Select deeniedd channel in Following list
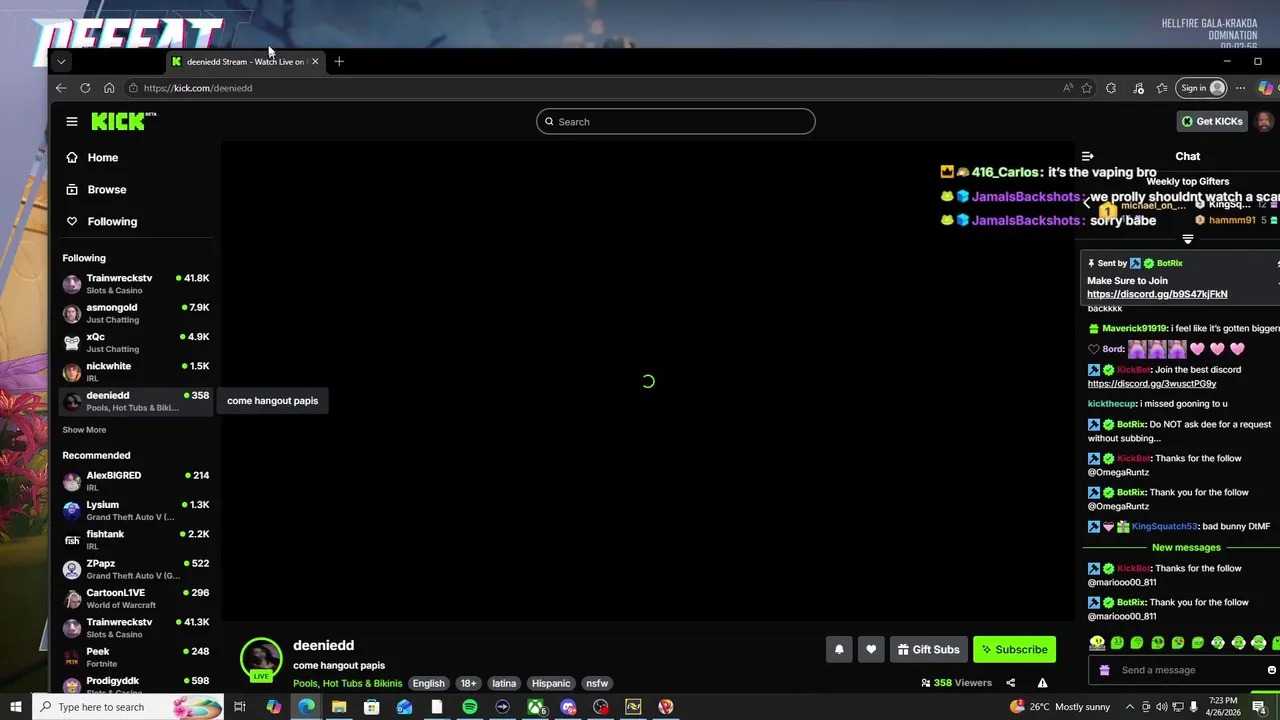 pyautogui.click(x=136, y=401)
